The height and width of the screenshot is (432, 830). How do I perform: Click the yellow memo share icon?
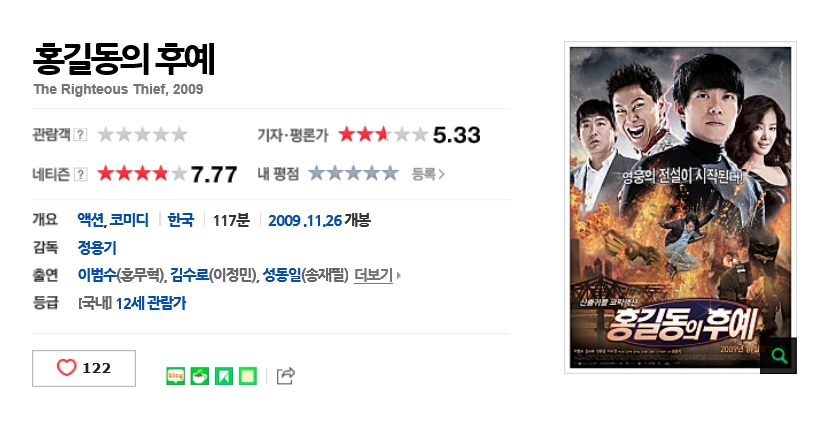click(248, 376)
